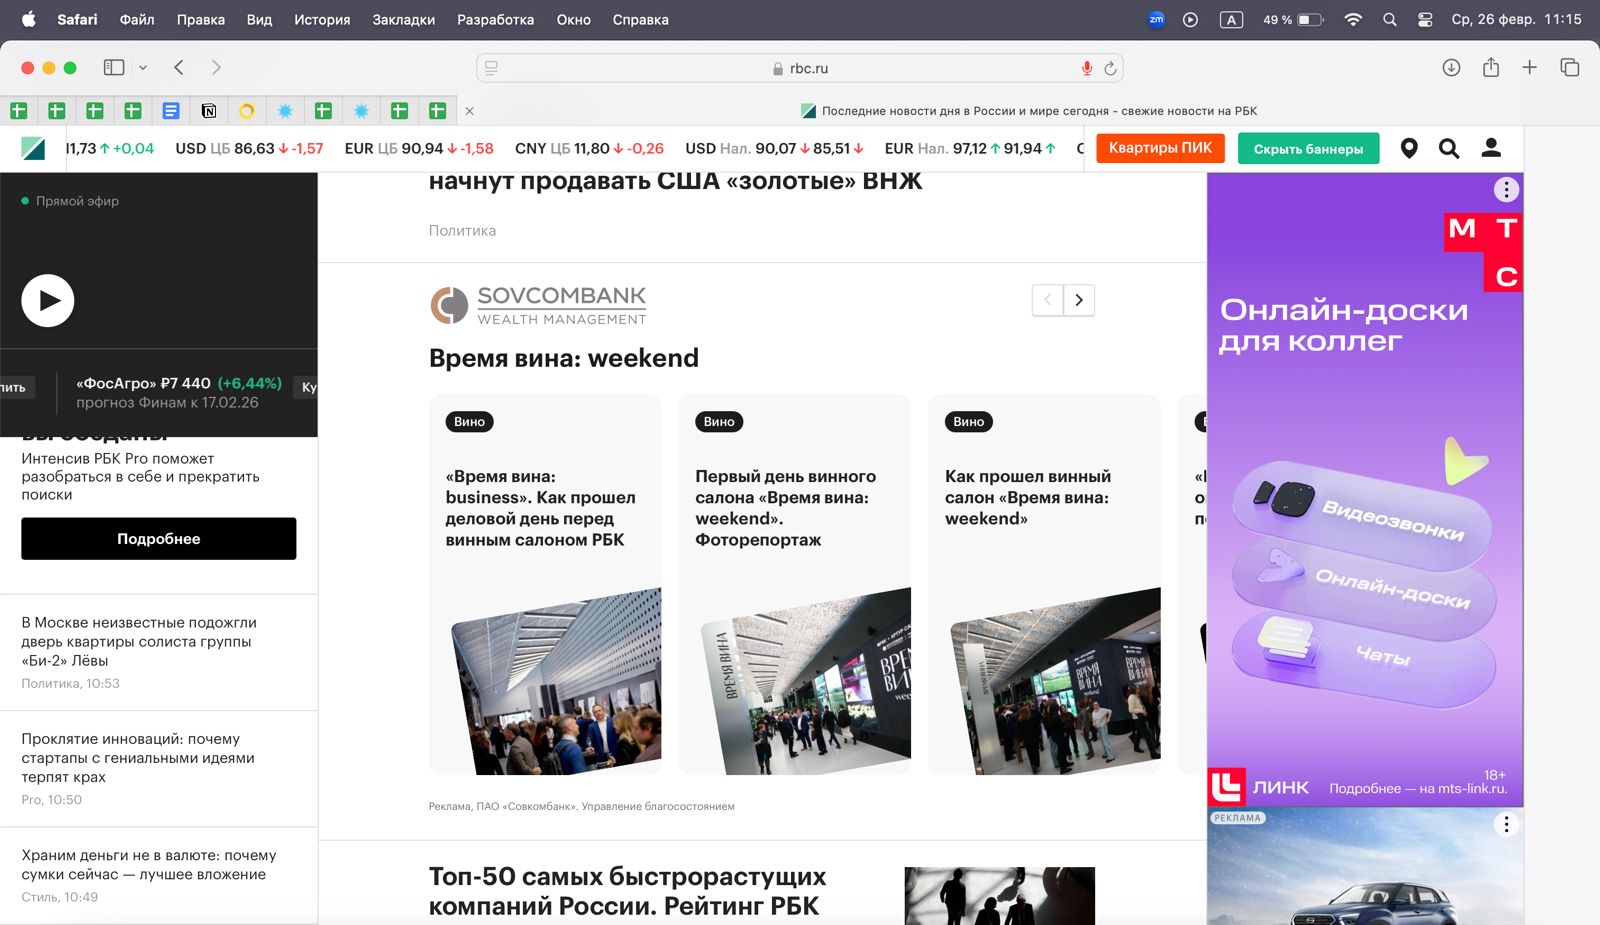
Task: Open the reader page-settings icon in address bar
Action: coord(491,68)
